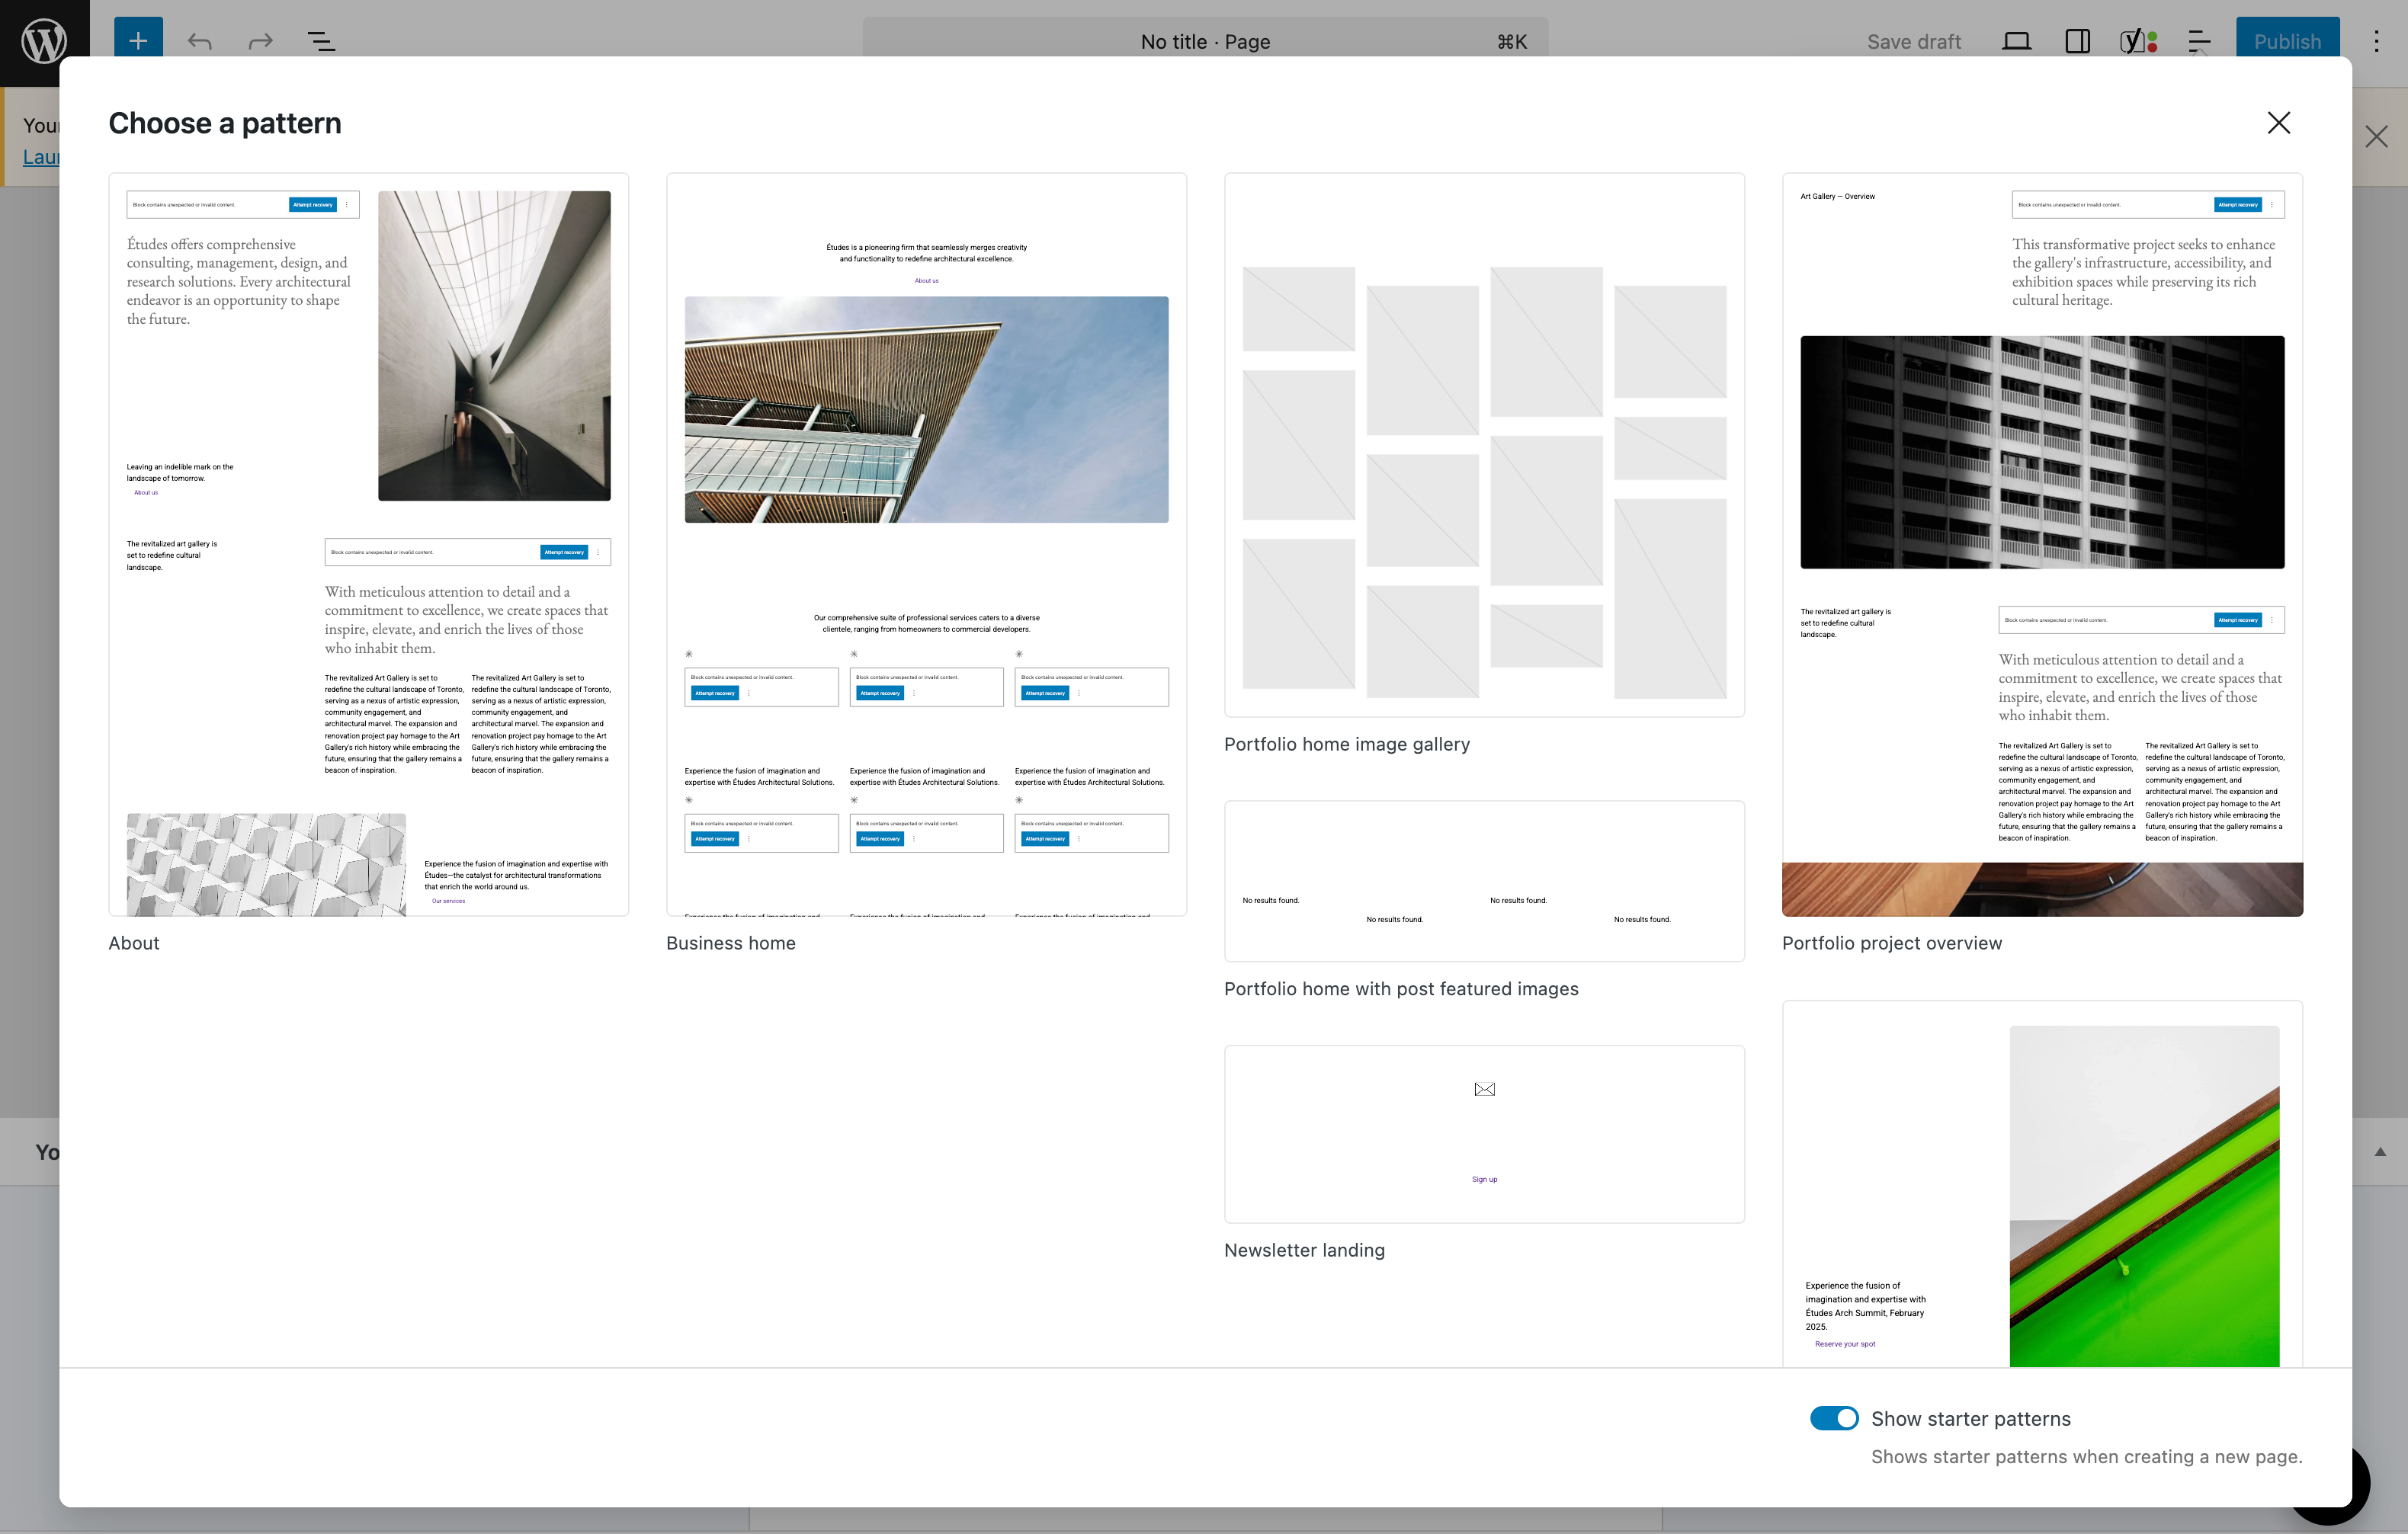
Task: Click the Publish button
Action: click(x=2287, y=41)
